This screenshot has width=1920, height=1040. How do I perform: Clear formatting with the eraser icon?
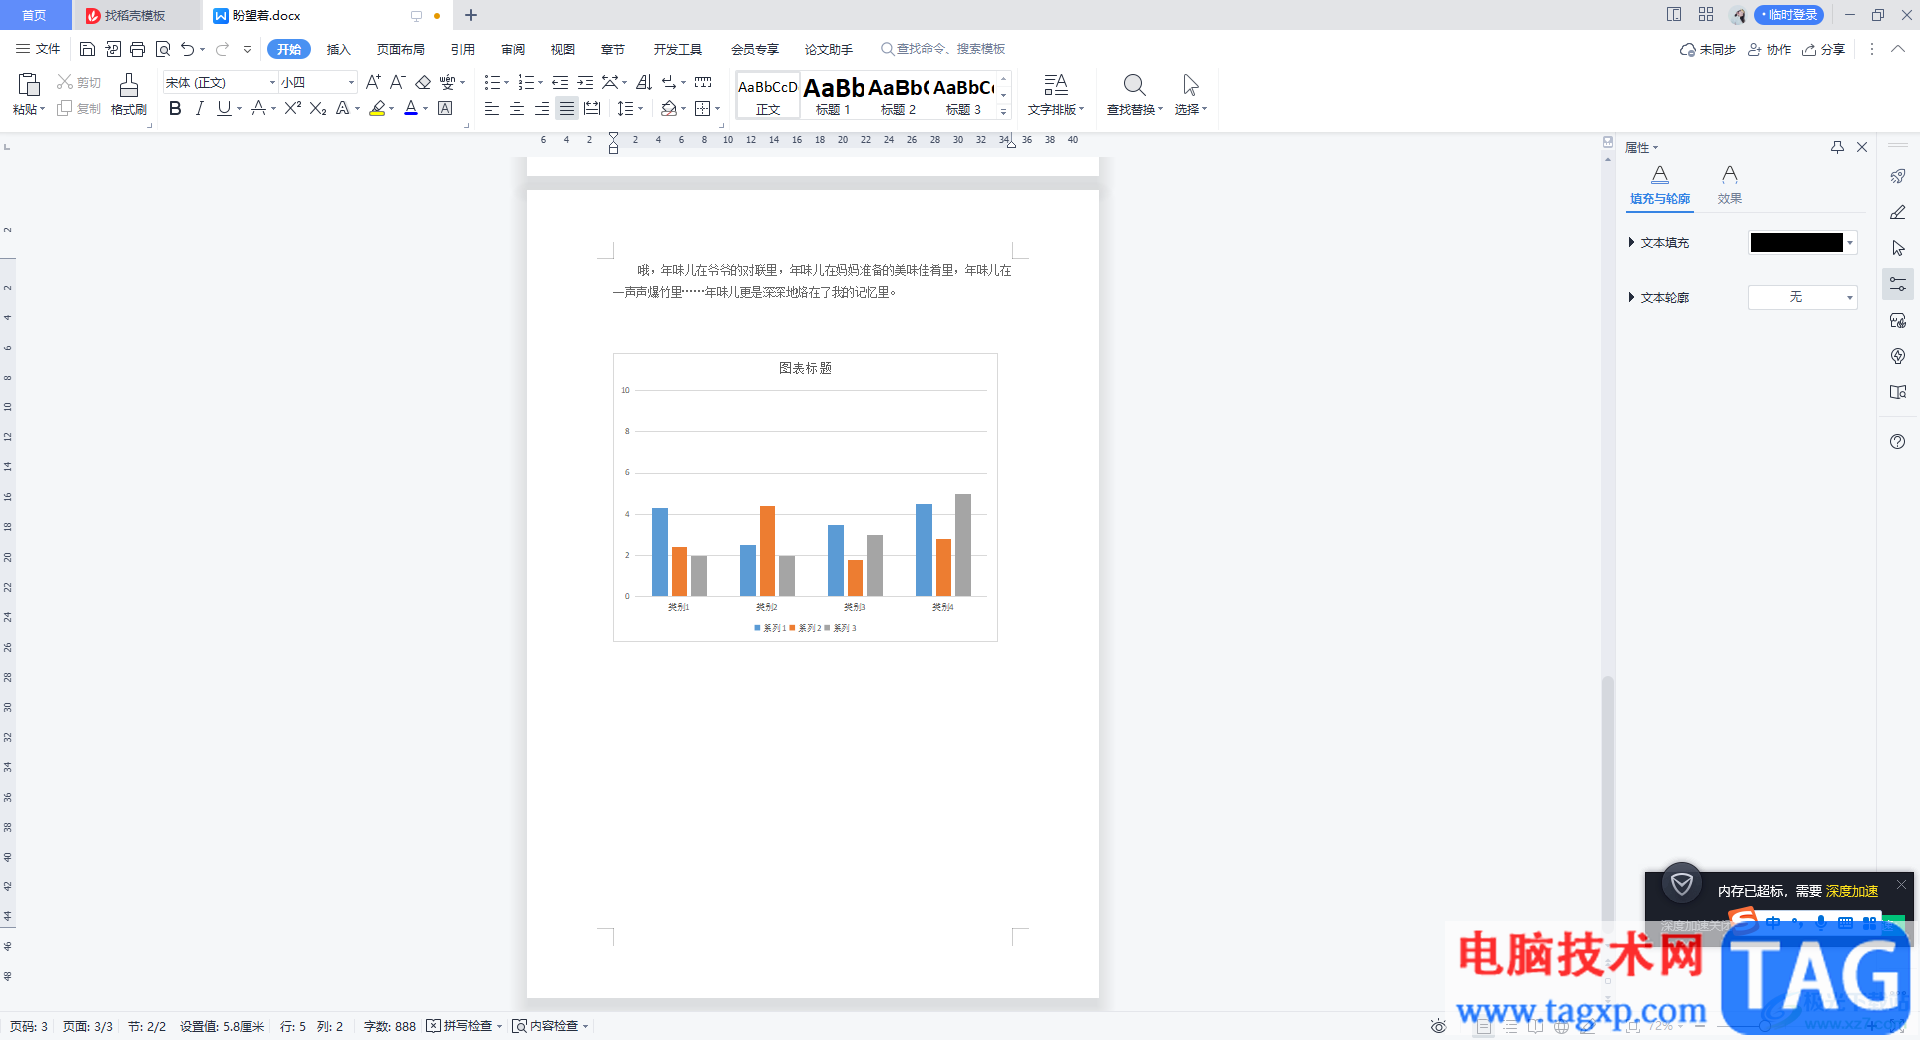click(x=423, y=82)
